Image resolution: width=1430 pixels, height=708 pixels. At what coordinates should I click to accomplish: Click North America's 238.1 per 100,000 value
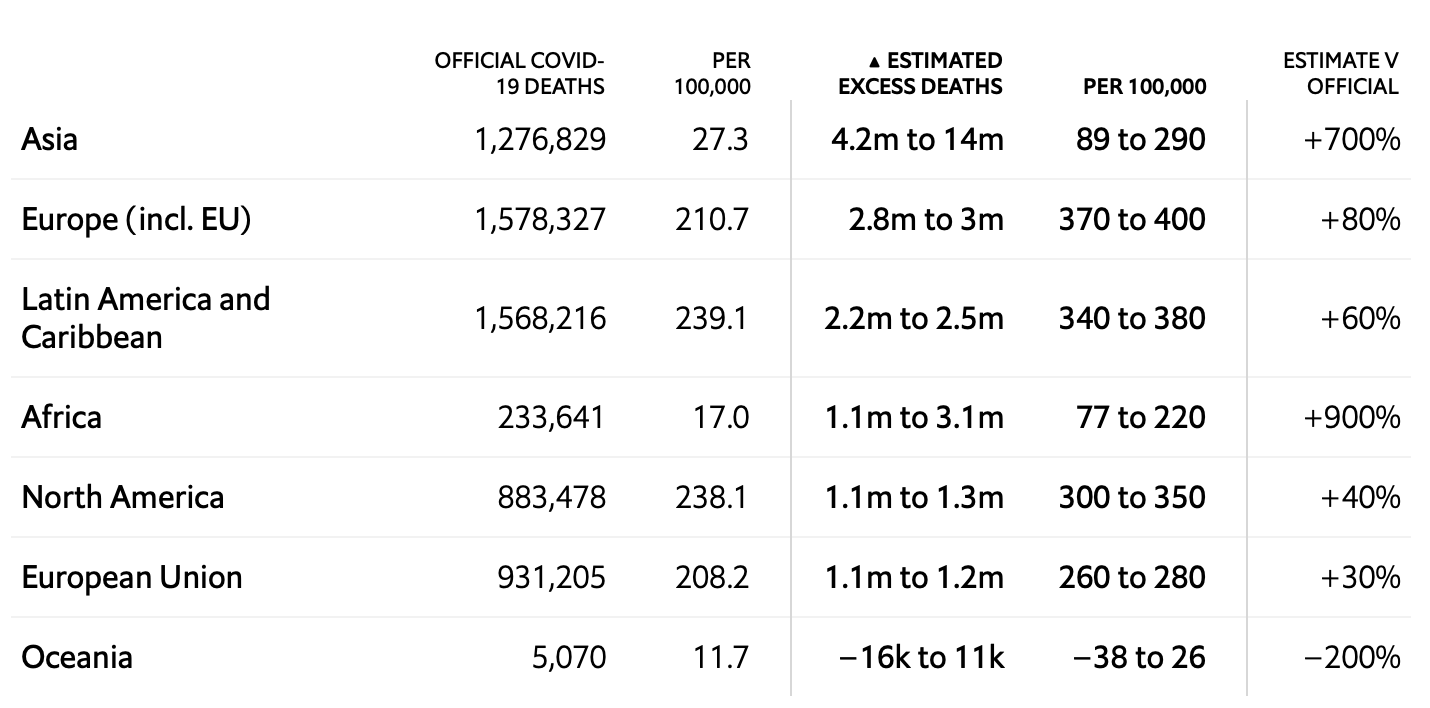click(711, 497)
